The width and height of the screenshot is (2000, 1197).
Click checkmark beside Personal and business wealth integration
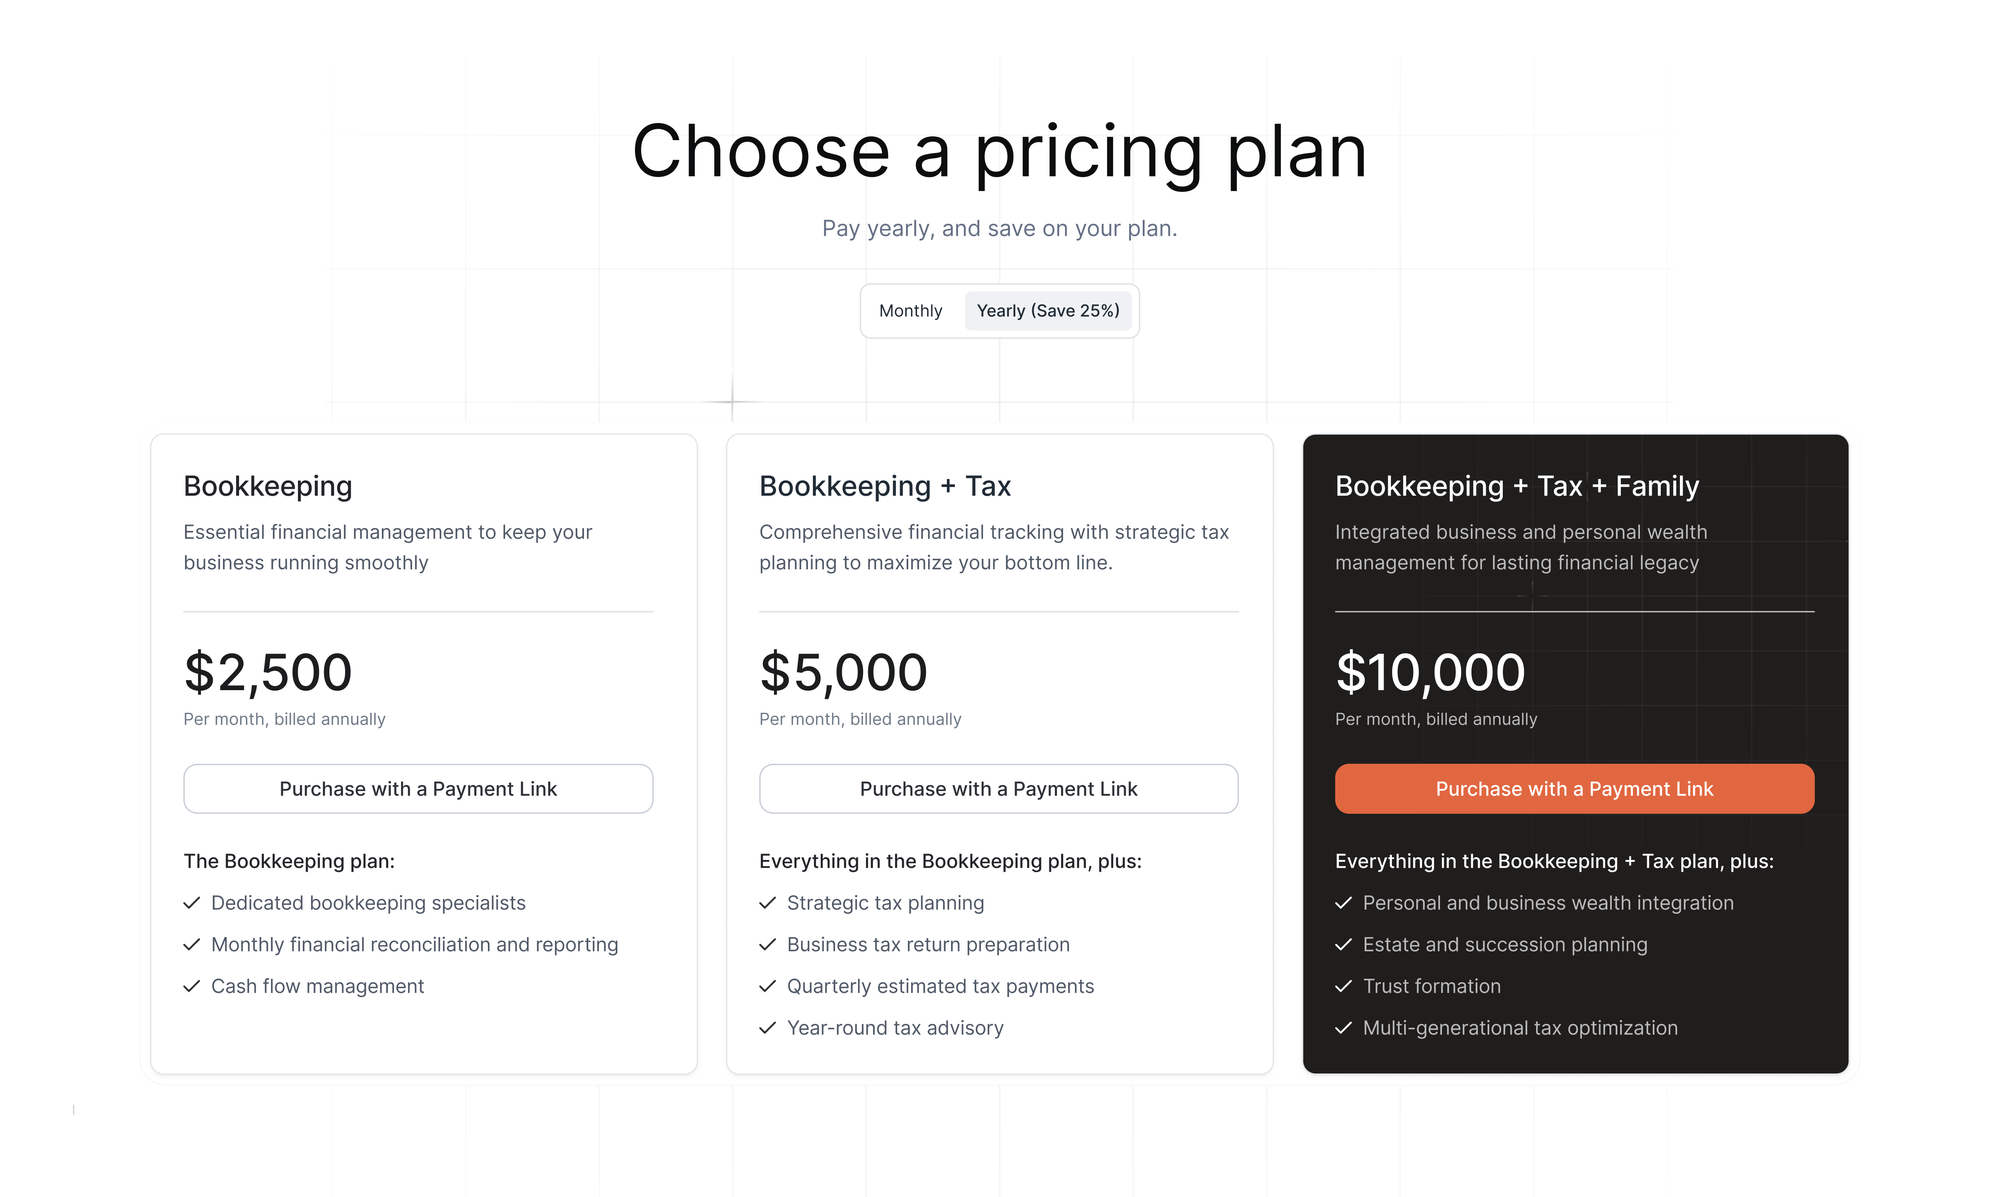tap(1344, 903)
